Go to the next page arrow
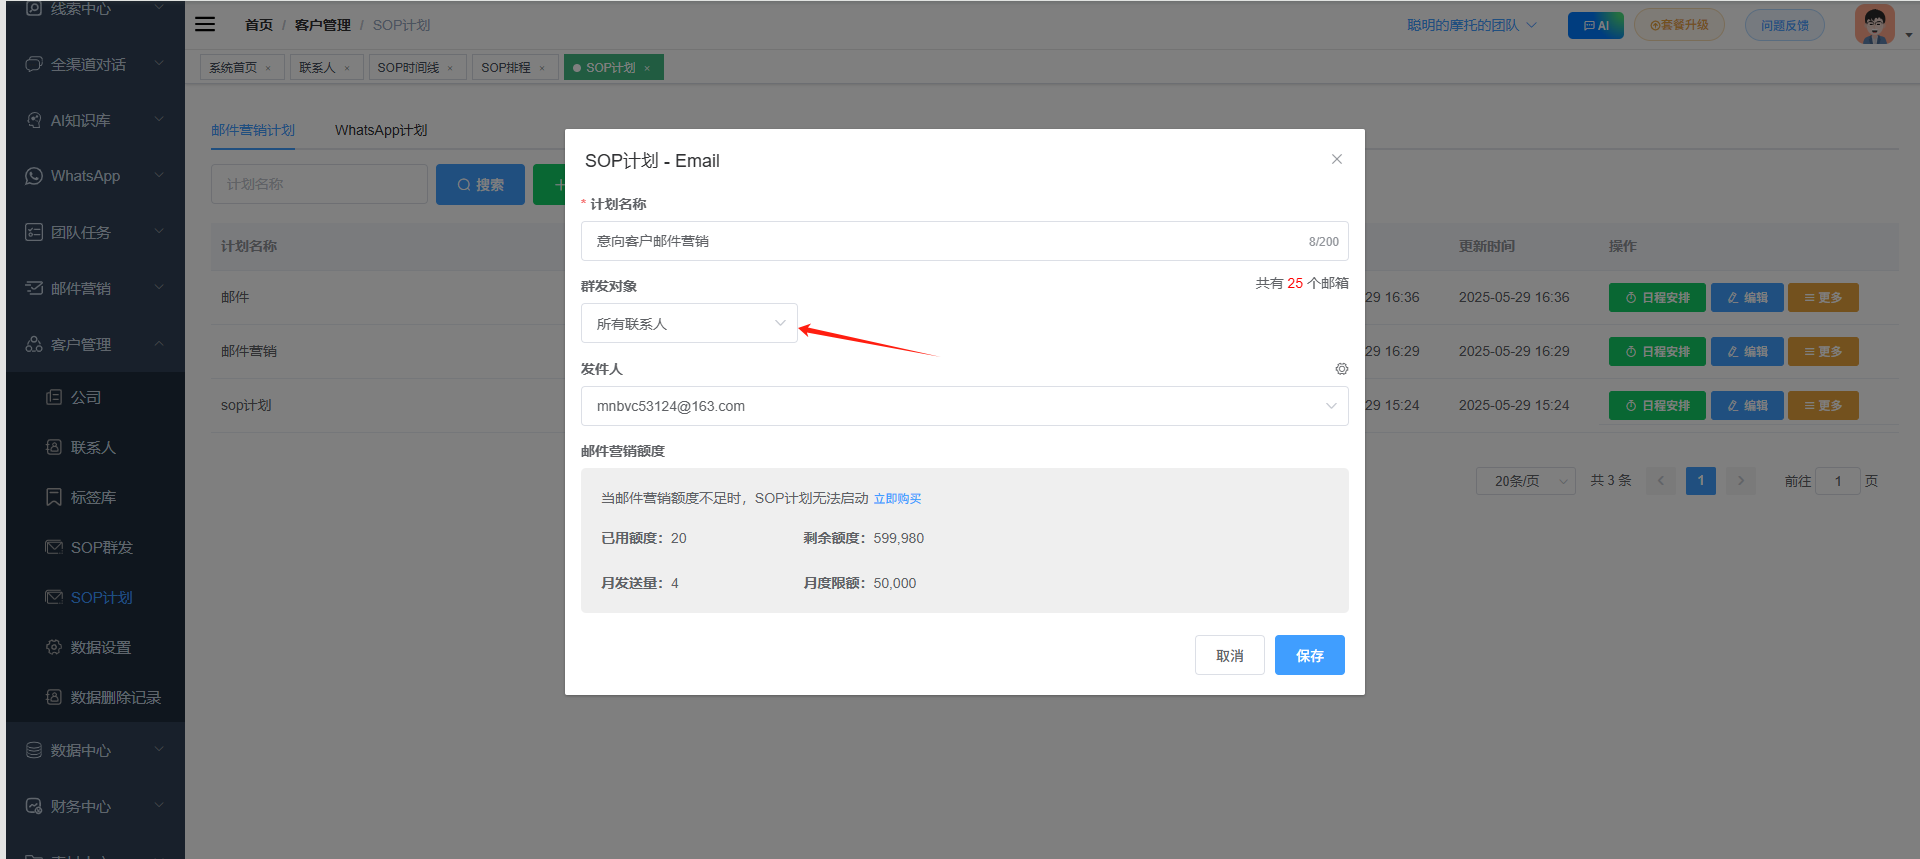Screen dimensions: 1920x859 click(x=1741, y=481)
